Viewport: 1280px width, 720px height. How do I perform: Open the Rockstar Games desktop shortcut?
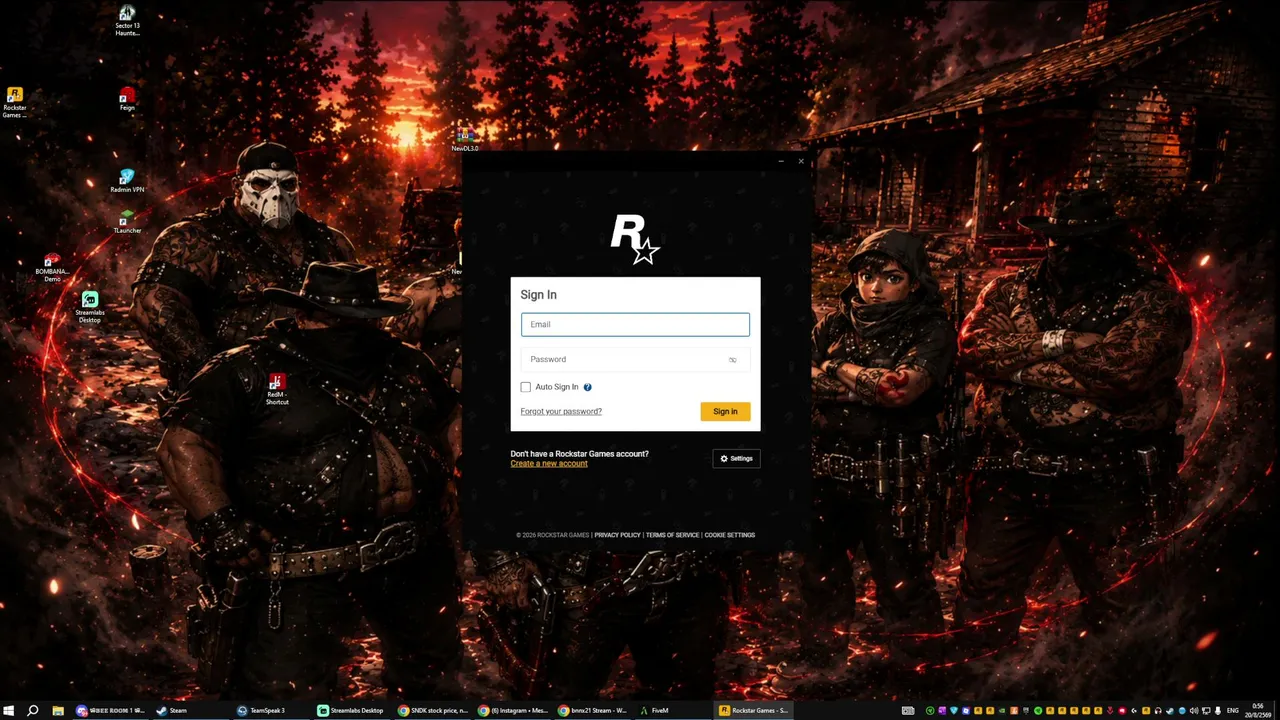click(x=14, y=103)
